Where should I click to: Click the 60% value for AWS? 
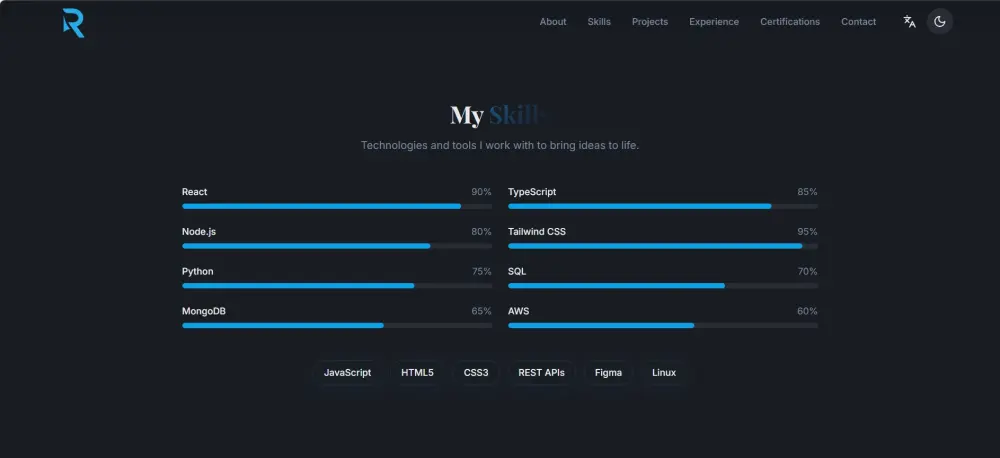coord(807,311)
